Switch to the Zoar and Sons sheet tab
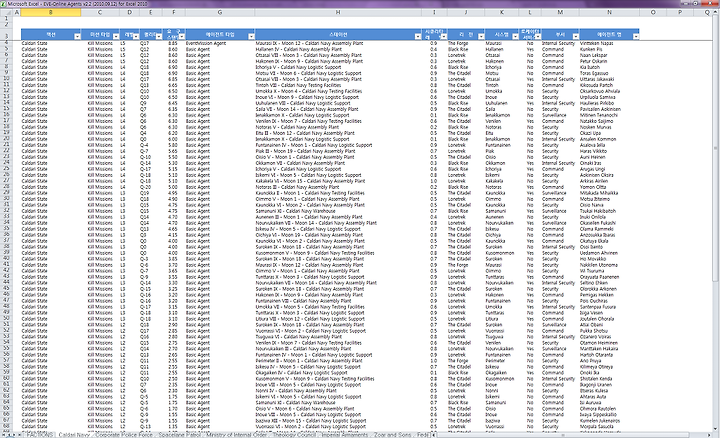 [x=393, y=434]
